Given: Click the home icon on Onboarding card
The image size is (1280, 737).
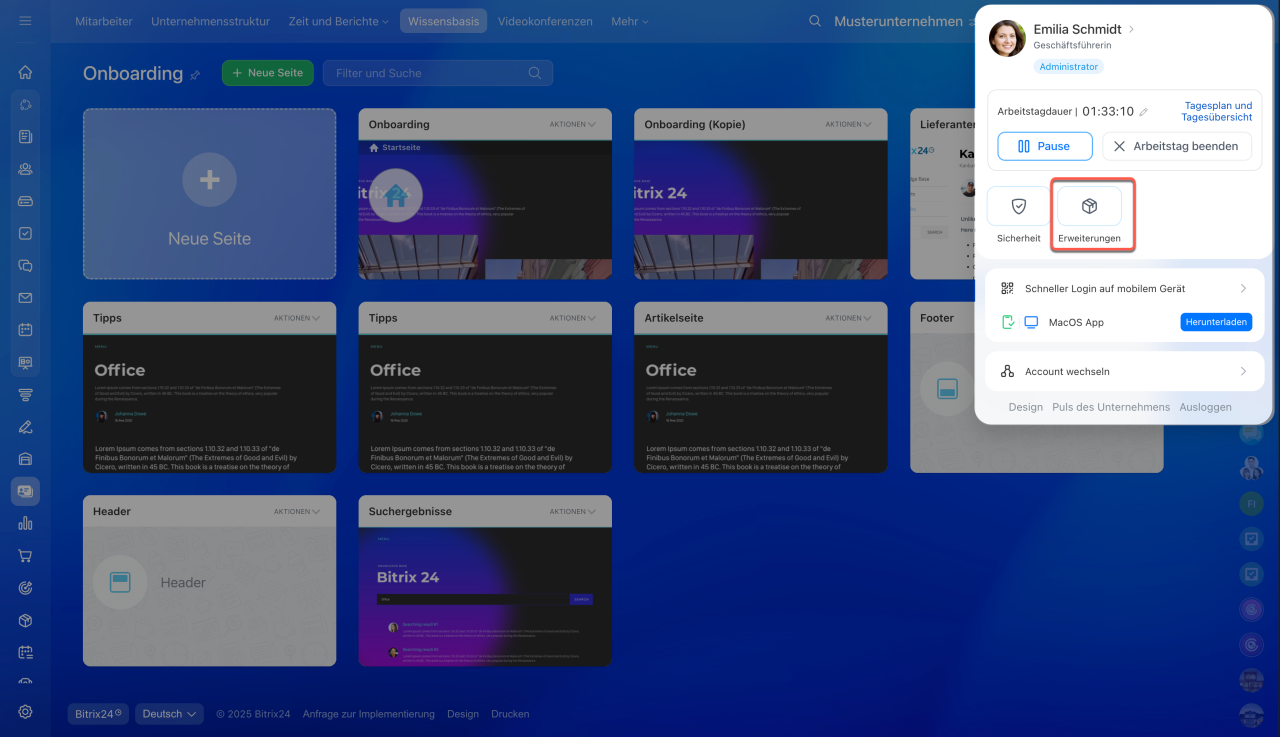Looking at the screenshot, I should [x=395, y=196].
